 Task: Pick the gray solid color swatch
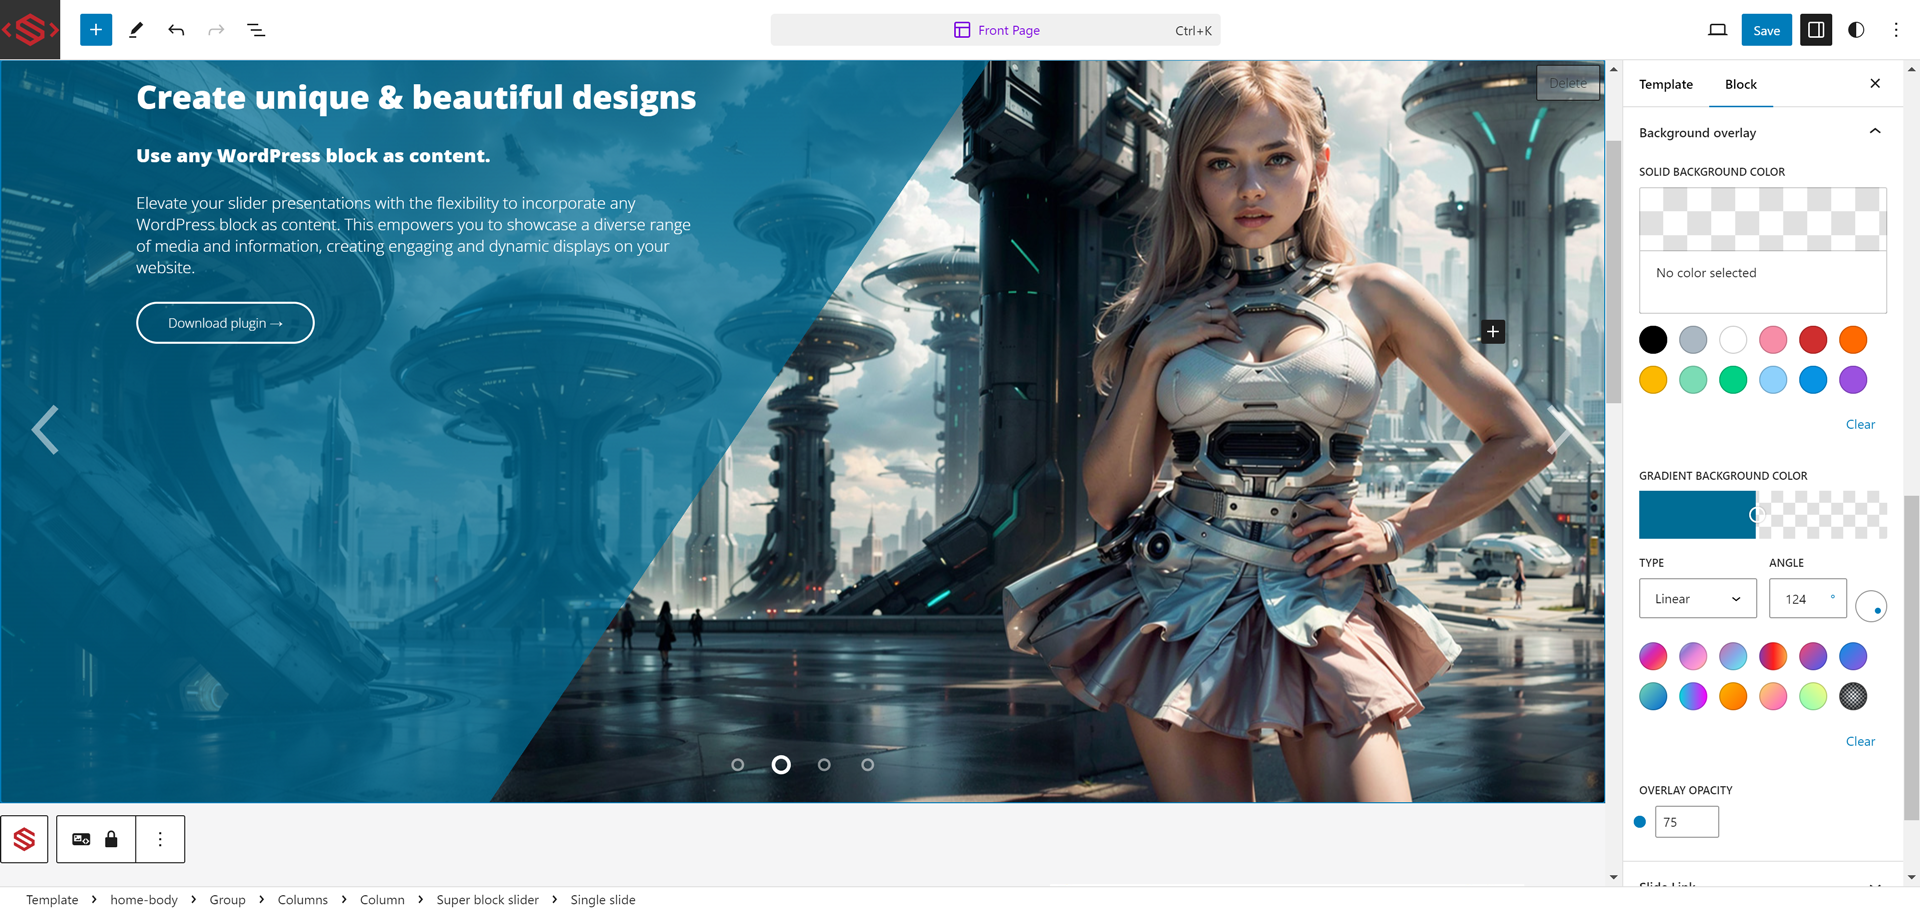click(1693, 340)
